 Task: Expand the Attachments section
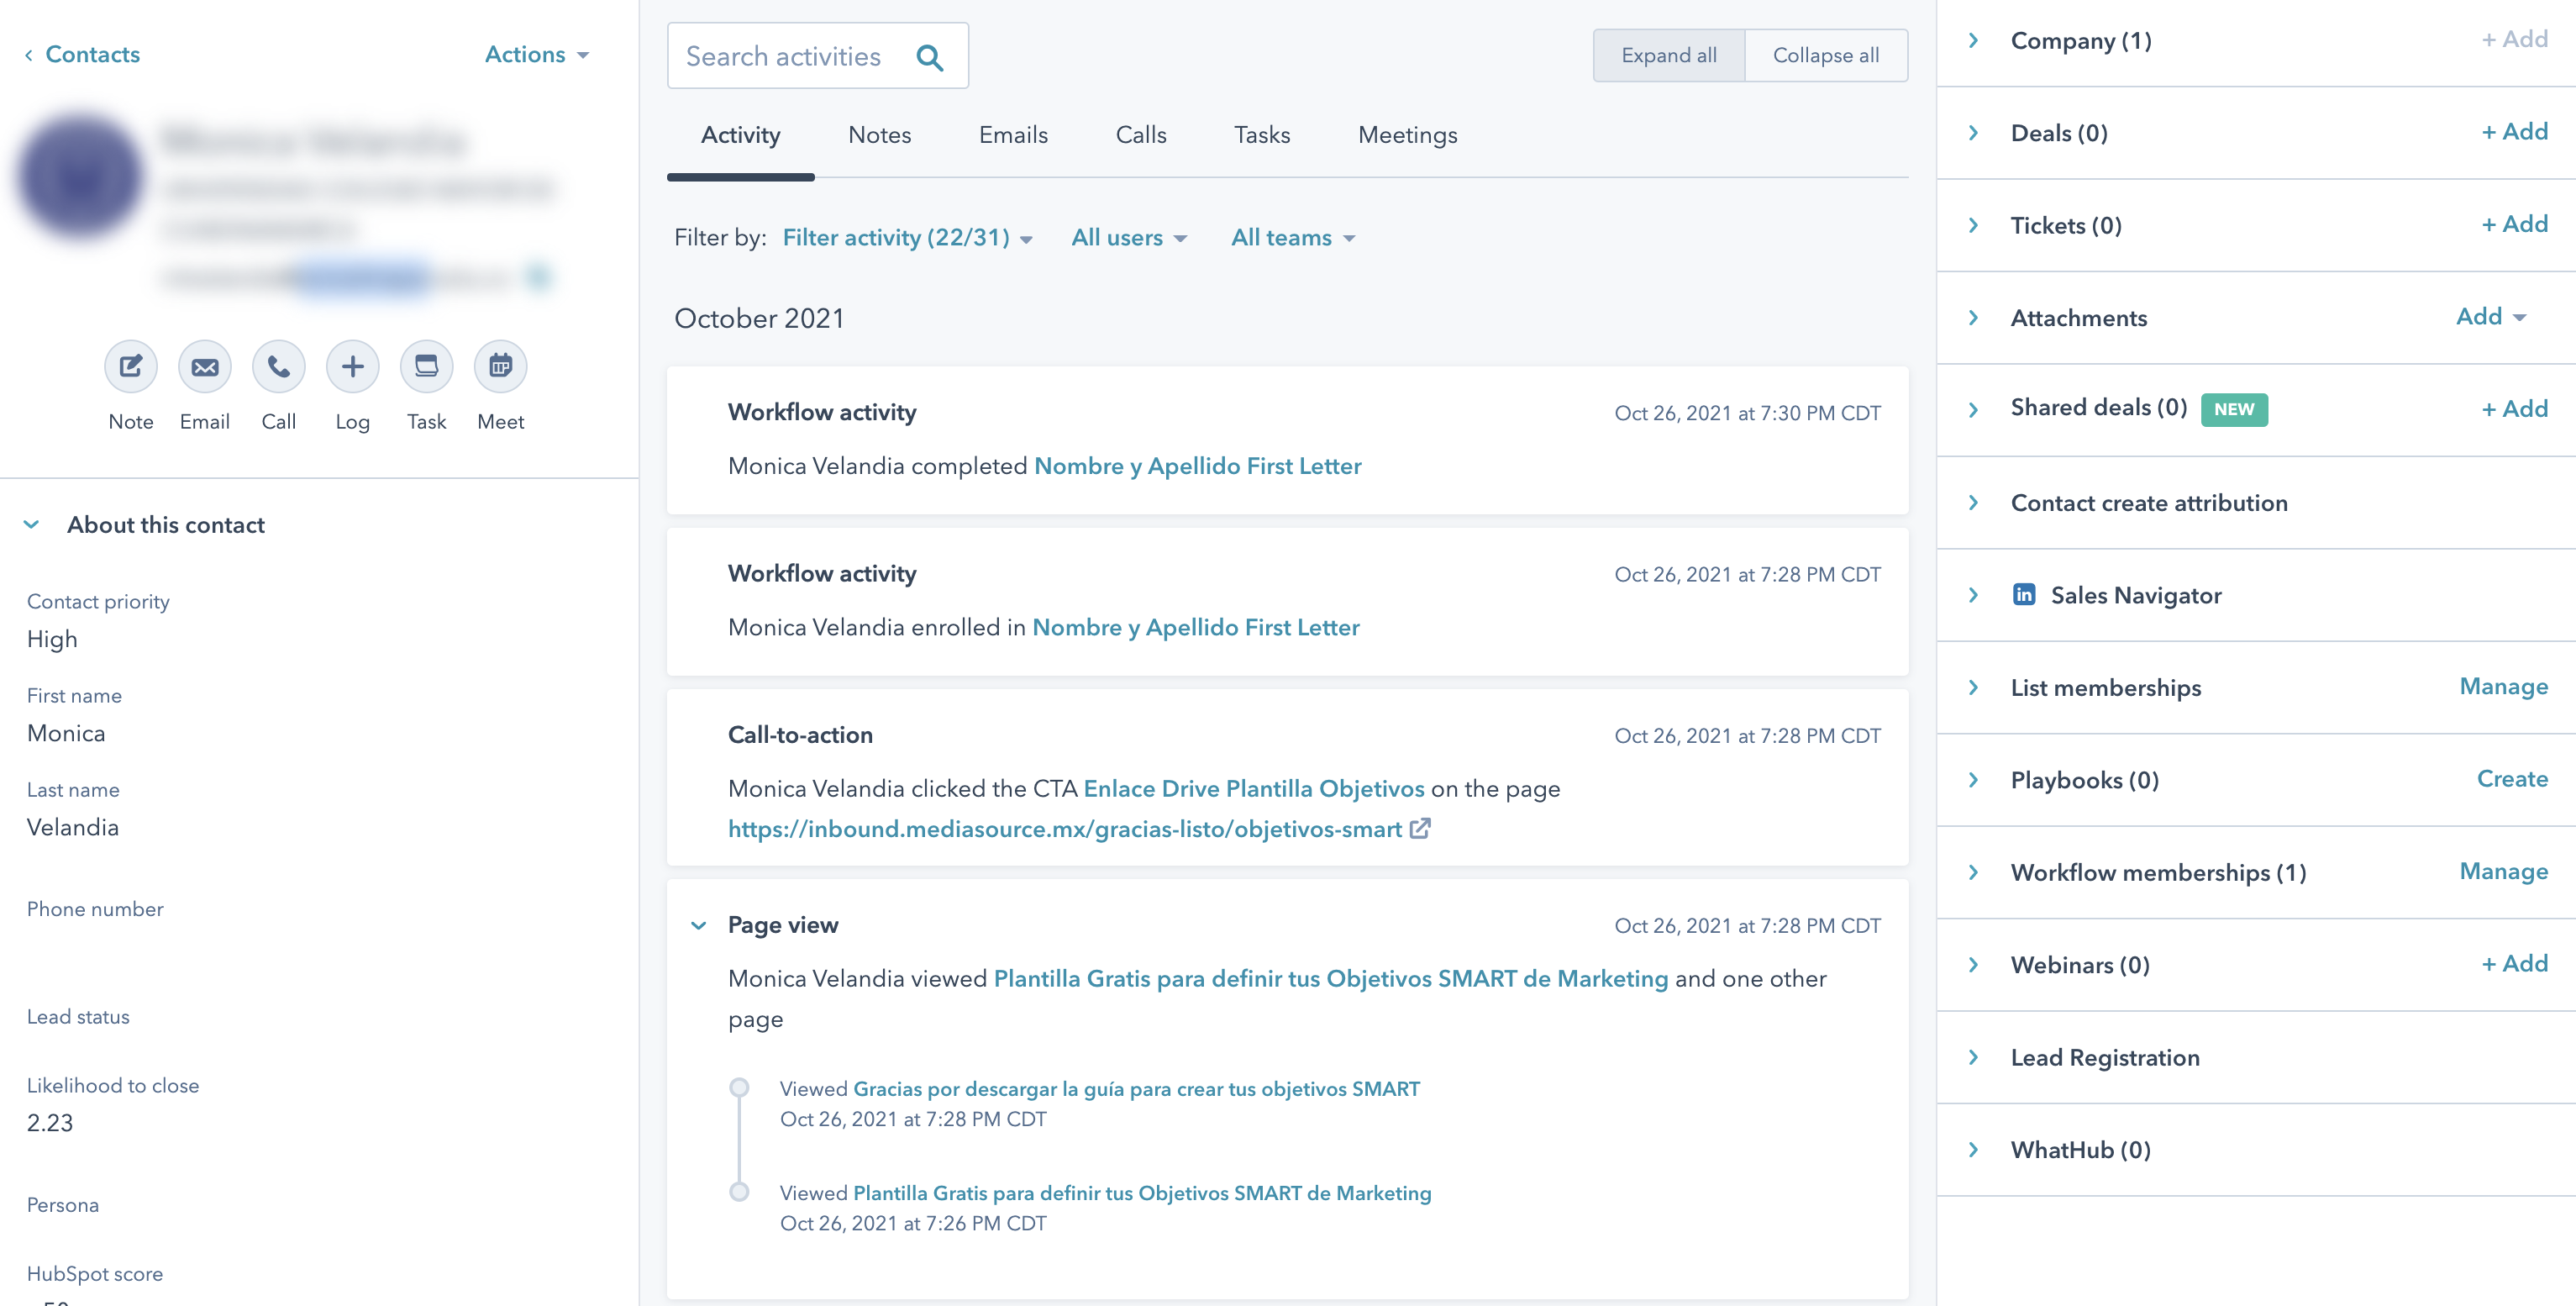pyautogui.click(x=1973, y=318)
